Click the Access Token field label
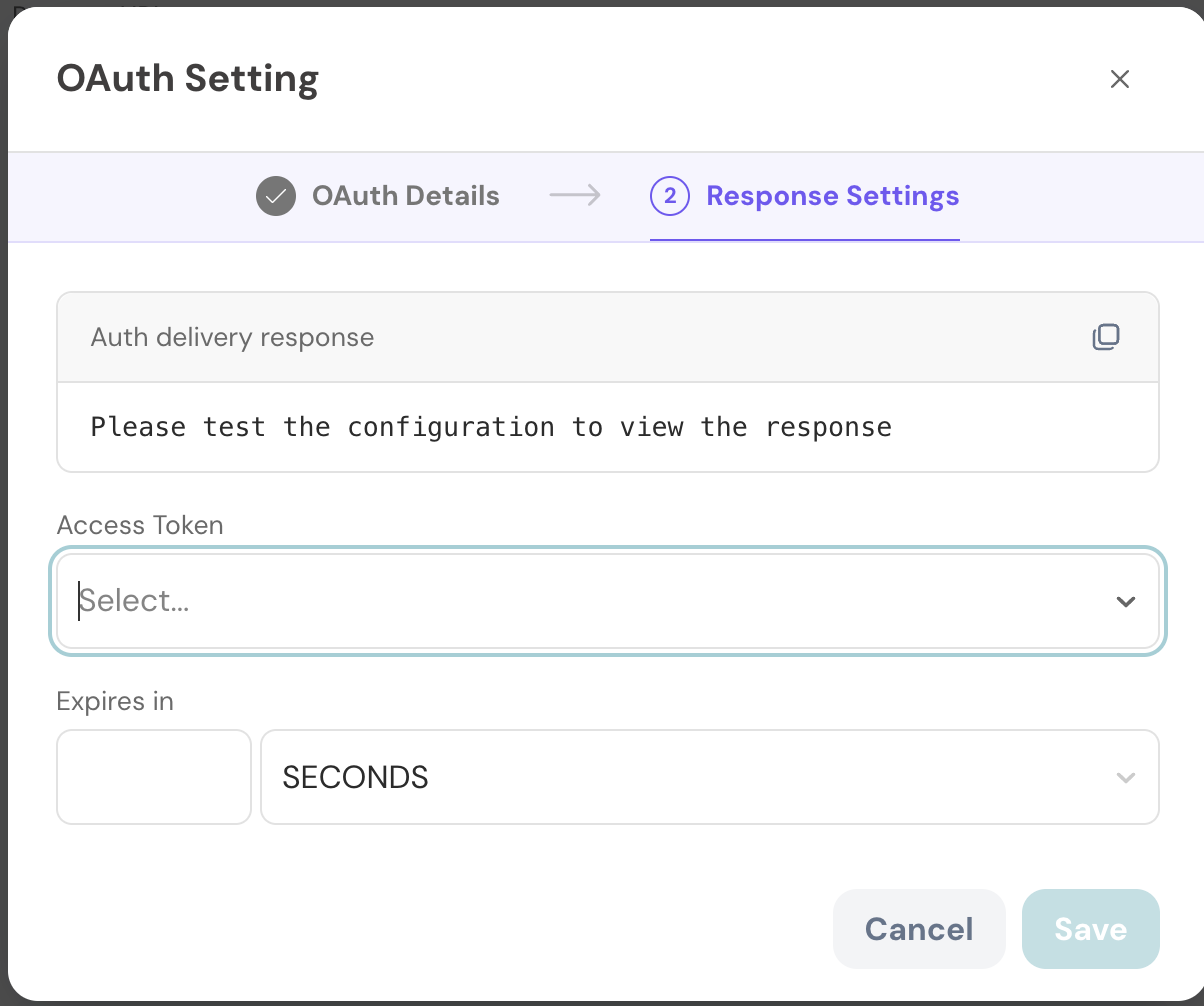This screenshot has height=1006, width=1204. click(140, 525)
